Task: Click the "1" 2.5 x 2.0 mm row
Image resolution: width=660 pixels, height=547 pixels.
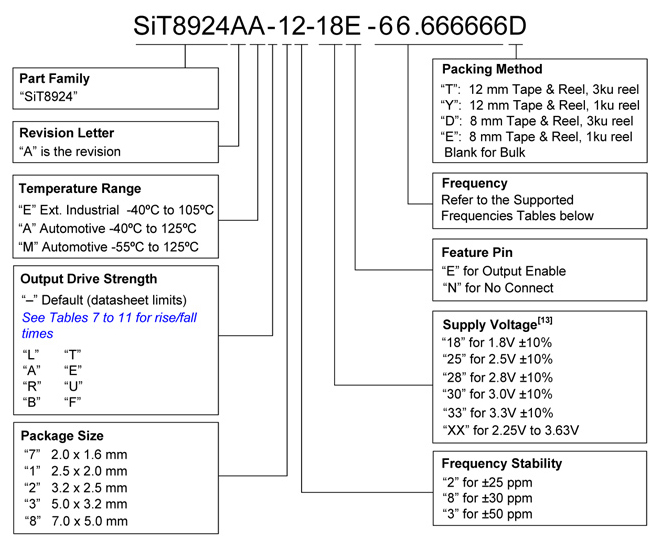Action: (76, 471)
